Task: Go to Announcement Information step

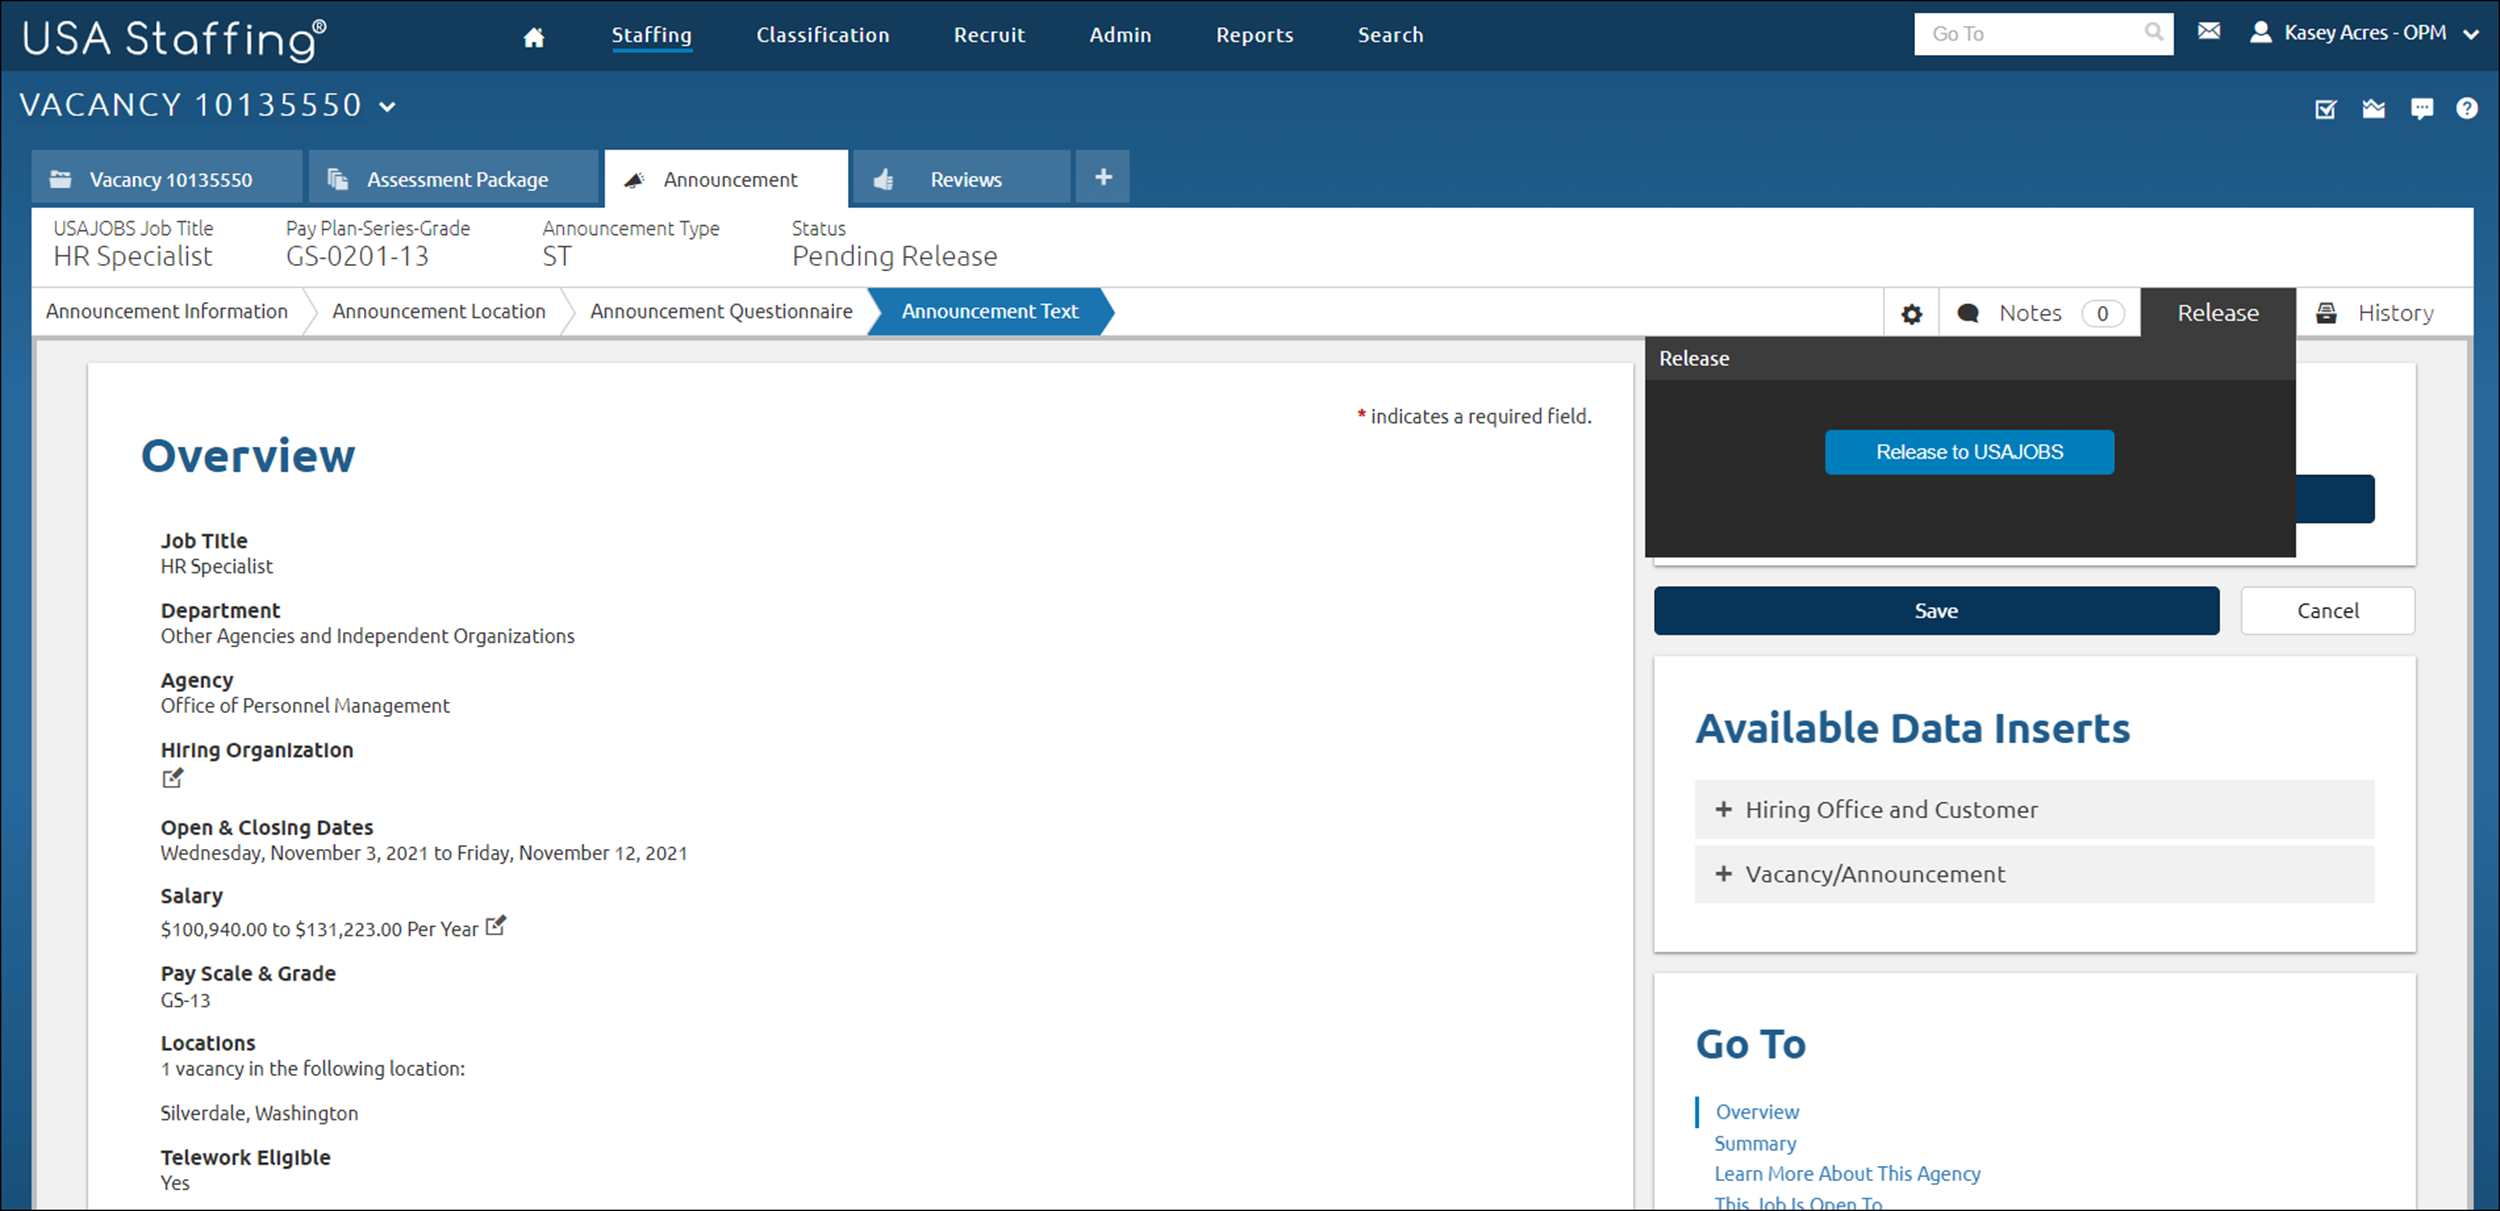Action: click(167, 312)
